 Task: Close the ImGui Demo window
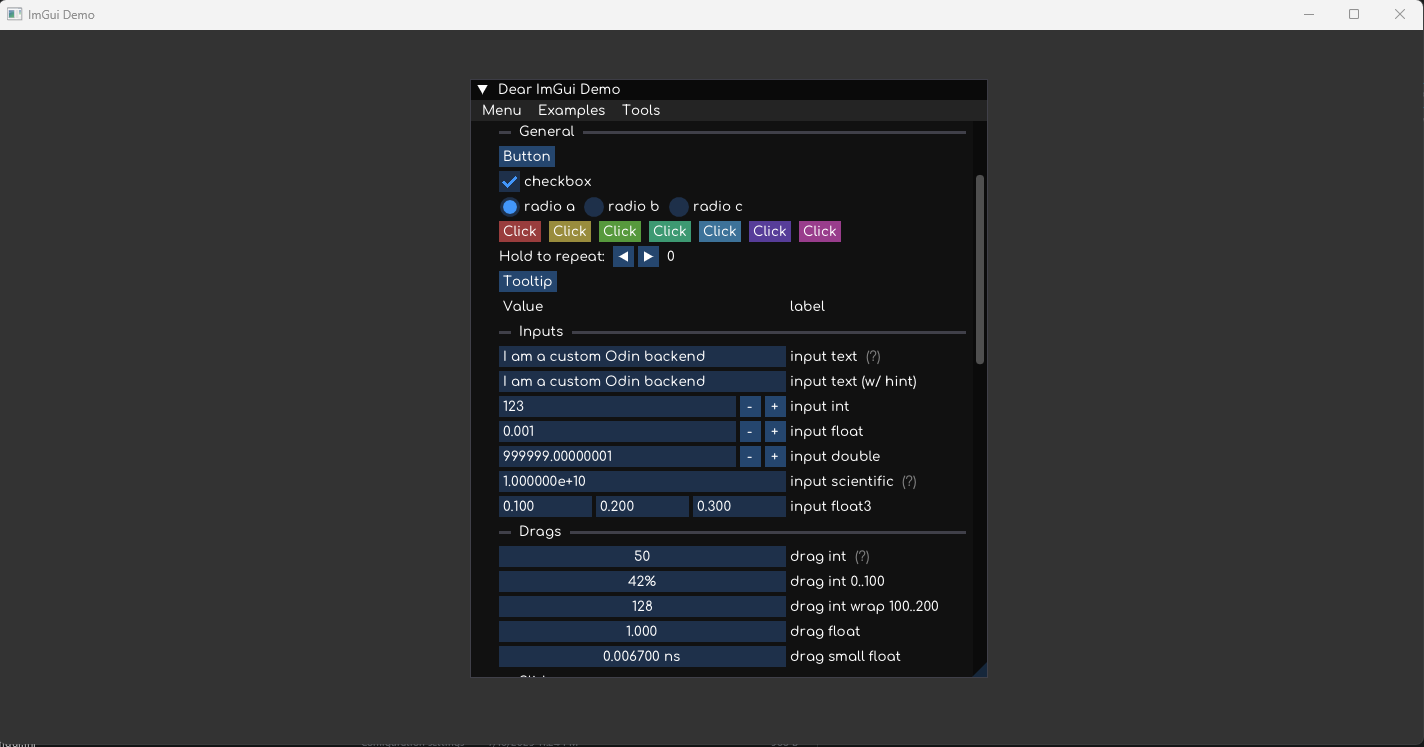(1400, 14)
